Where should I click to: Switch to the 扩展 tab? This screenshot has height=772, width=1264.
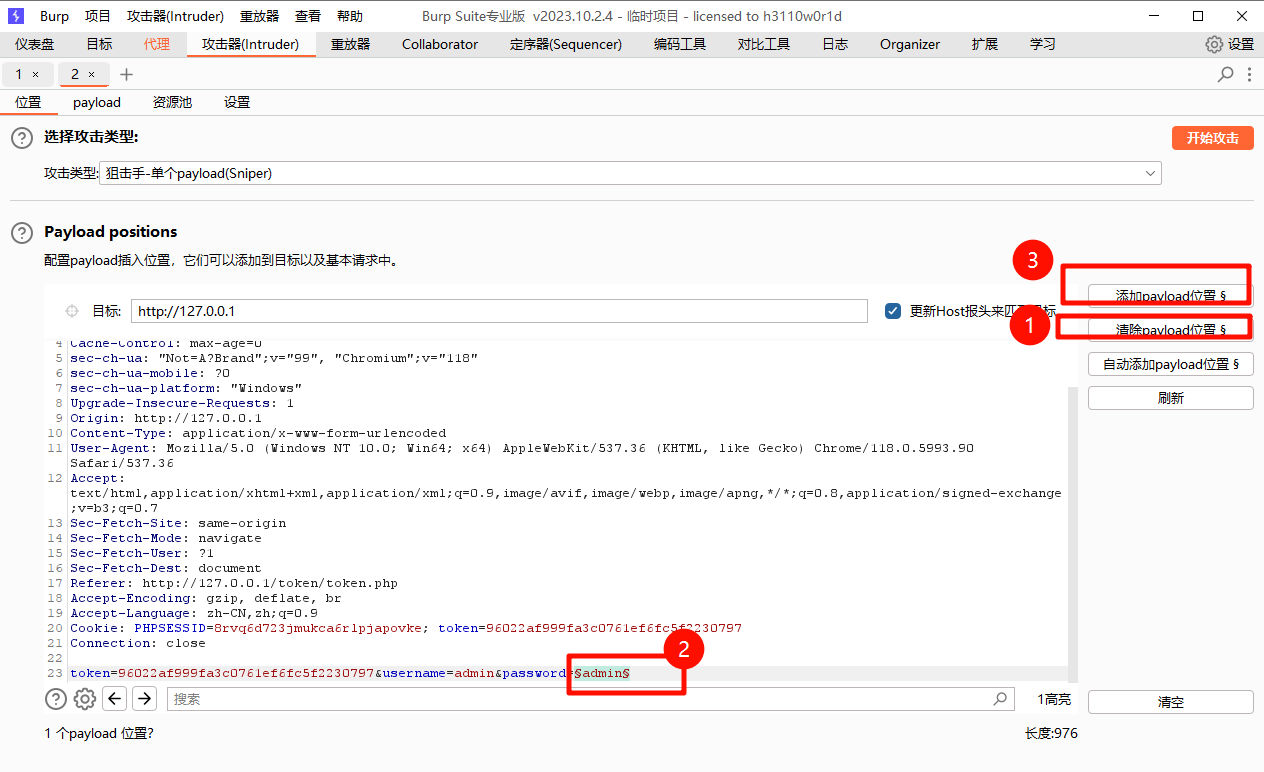click(985, 44)
